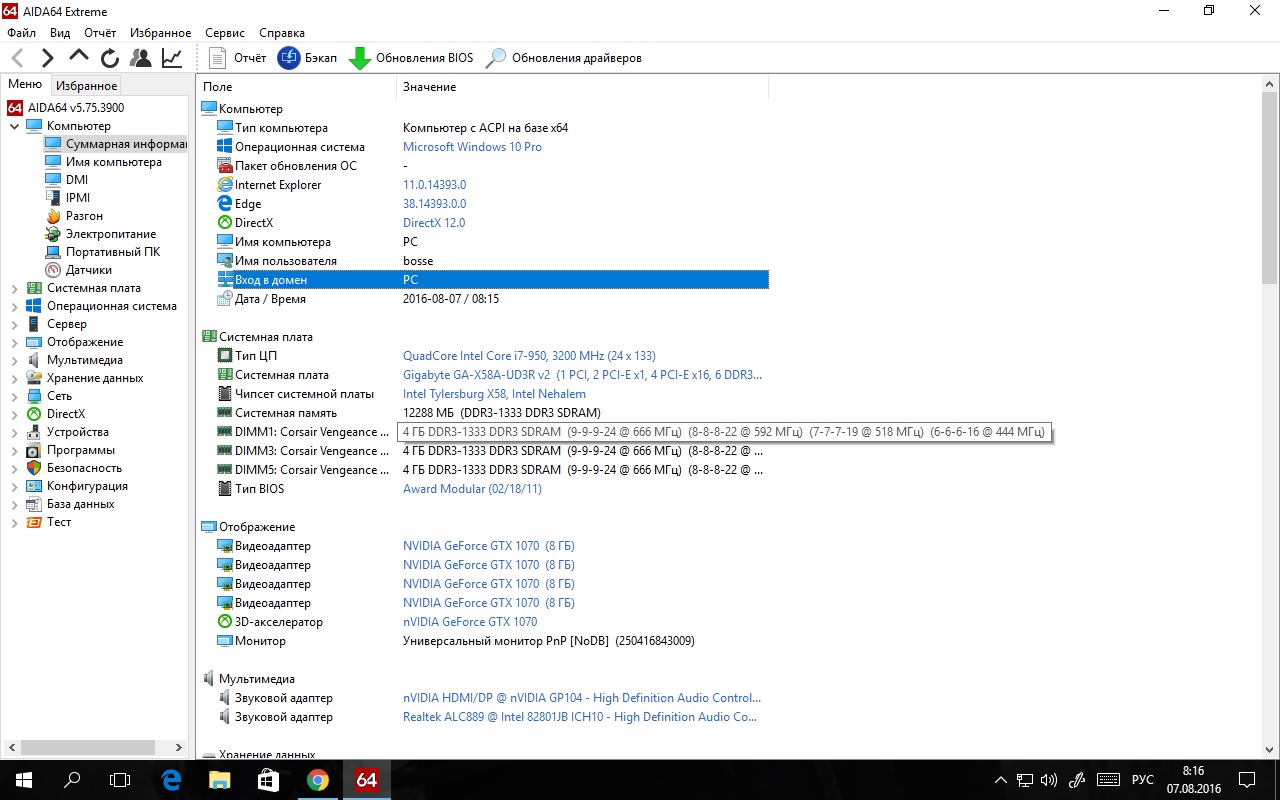The image size is (1280, 800).
Task: Select the DMI tree item
Action: (x=77, y=180)
